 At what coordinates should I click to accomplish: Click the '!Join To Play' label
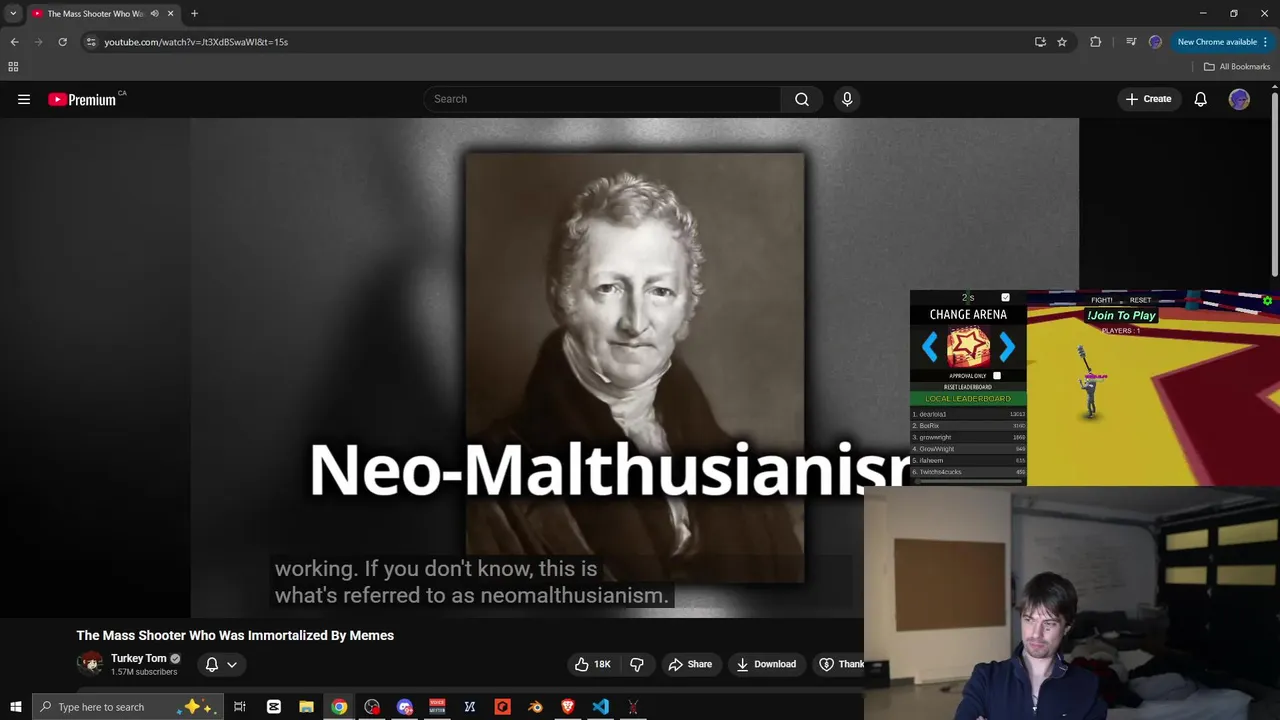tap(1121, 315)
